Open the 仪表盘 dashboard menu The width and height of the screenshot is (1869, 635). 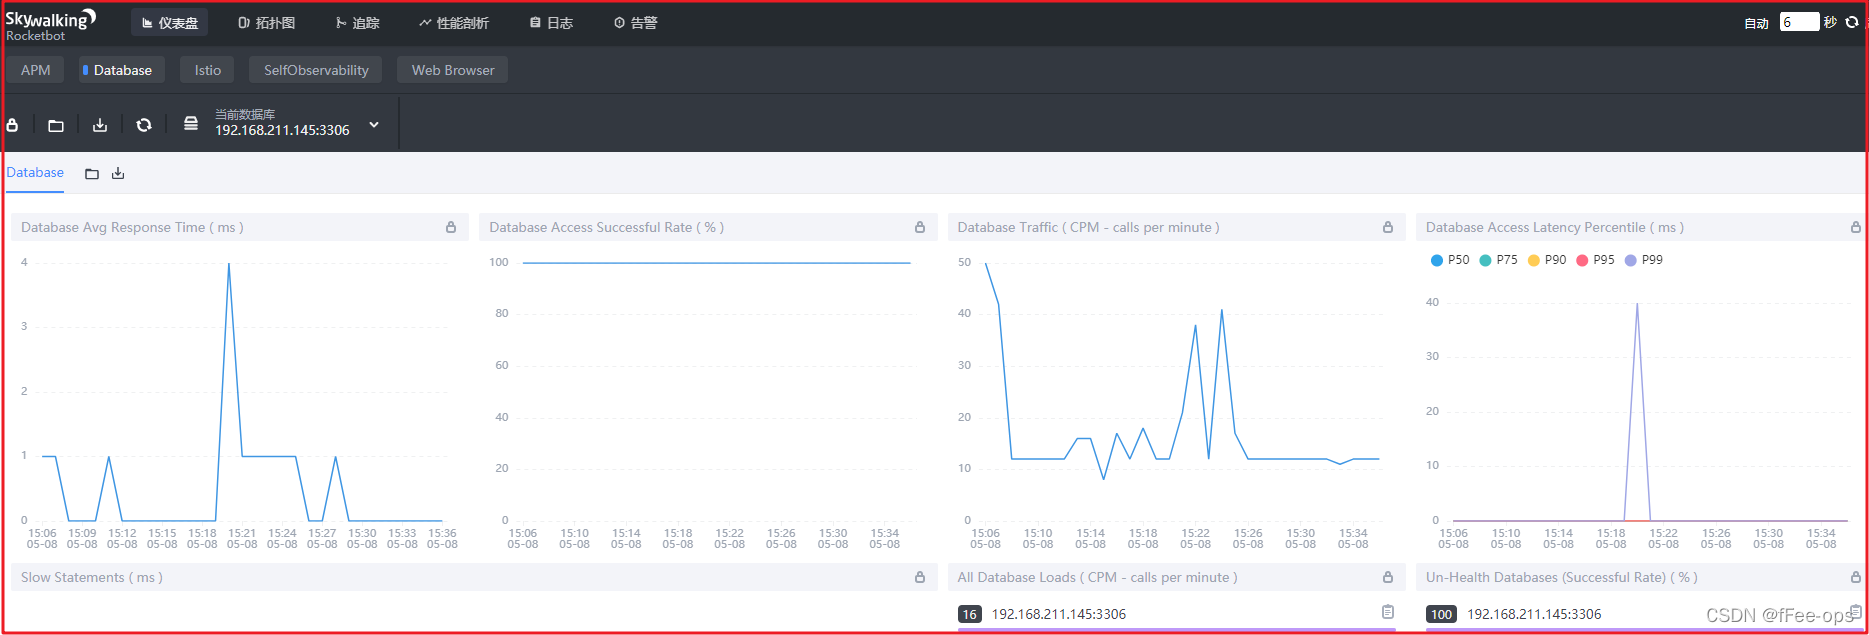tap(170, 23)
